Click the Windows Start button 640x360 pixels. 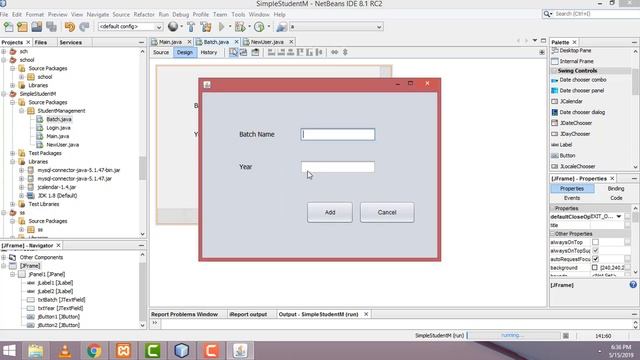(9, 351)
